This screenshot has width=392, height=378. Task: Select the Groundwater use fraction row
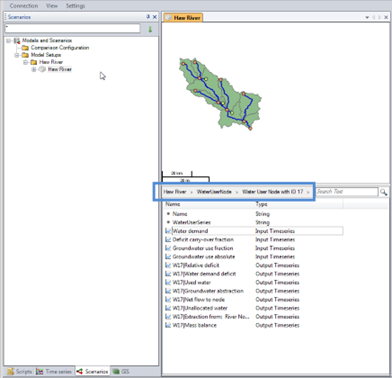254,248
